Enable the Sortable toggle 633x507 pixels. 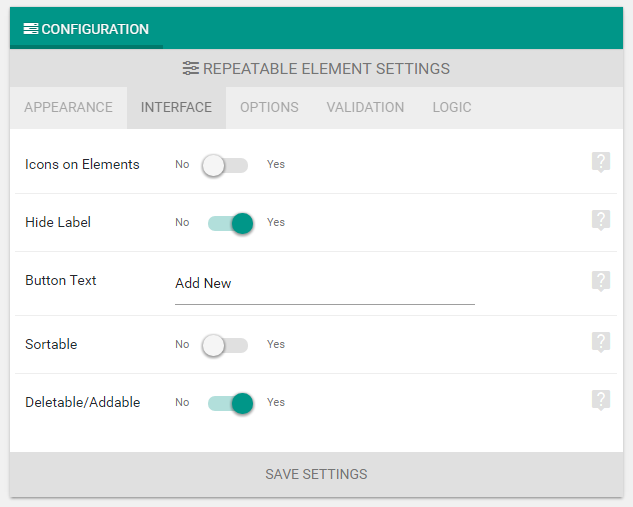coord(225,345)
